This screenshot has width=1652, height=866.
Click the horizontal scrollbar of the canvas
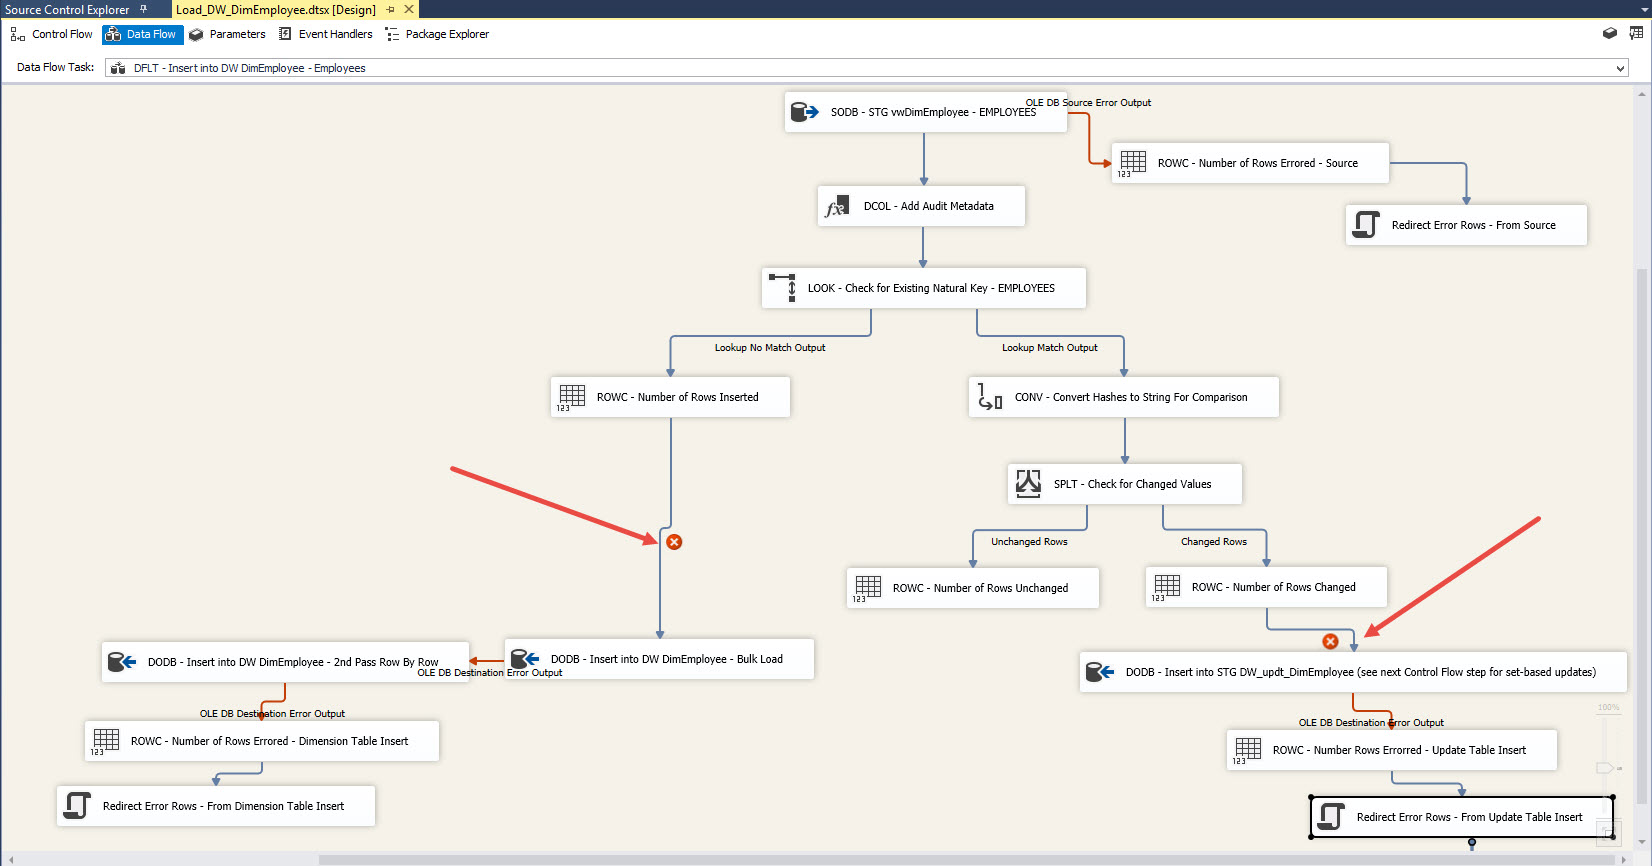tap(966, 860)
